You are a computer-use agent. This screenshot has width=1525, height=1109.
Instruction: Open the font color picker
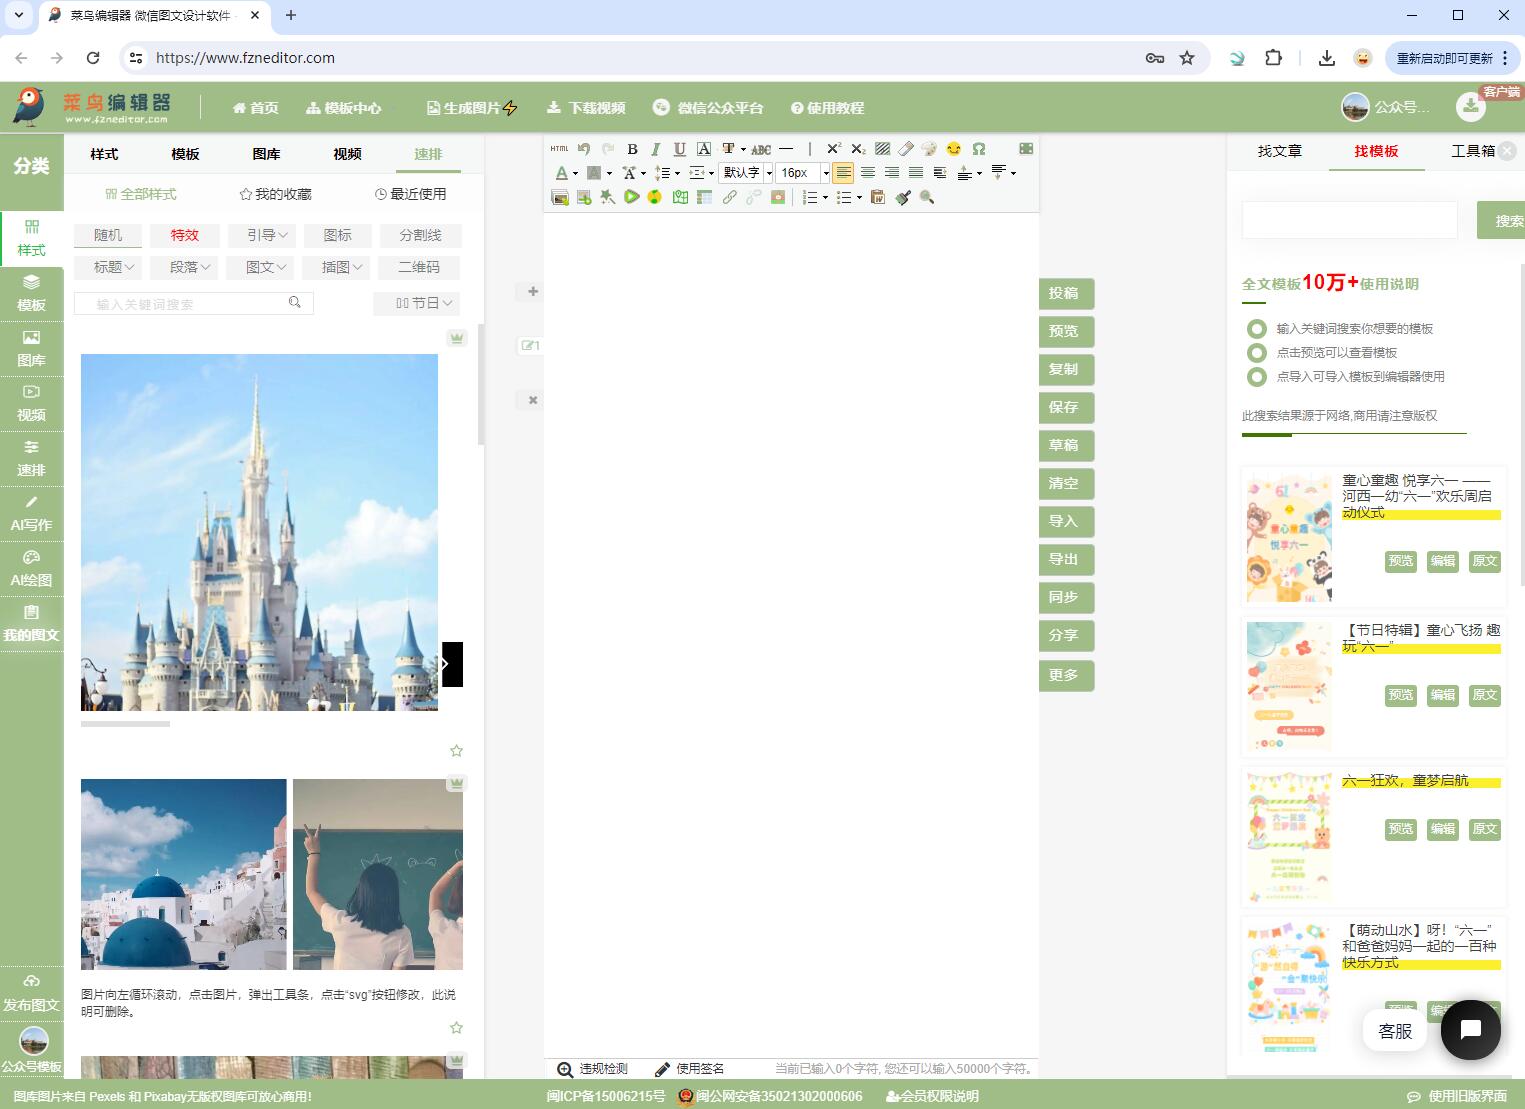562,173
